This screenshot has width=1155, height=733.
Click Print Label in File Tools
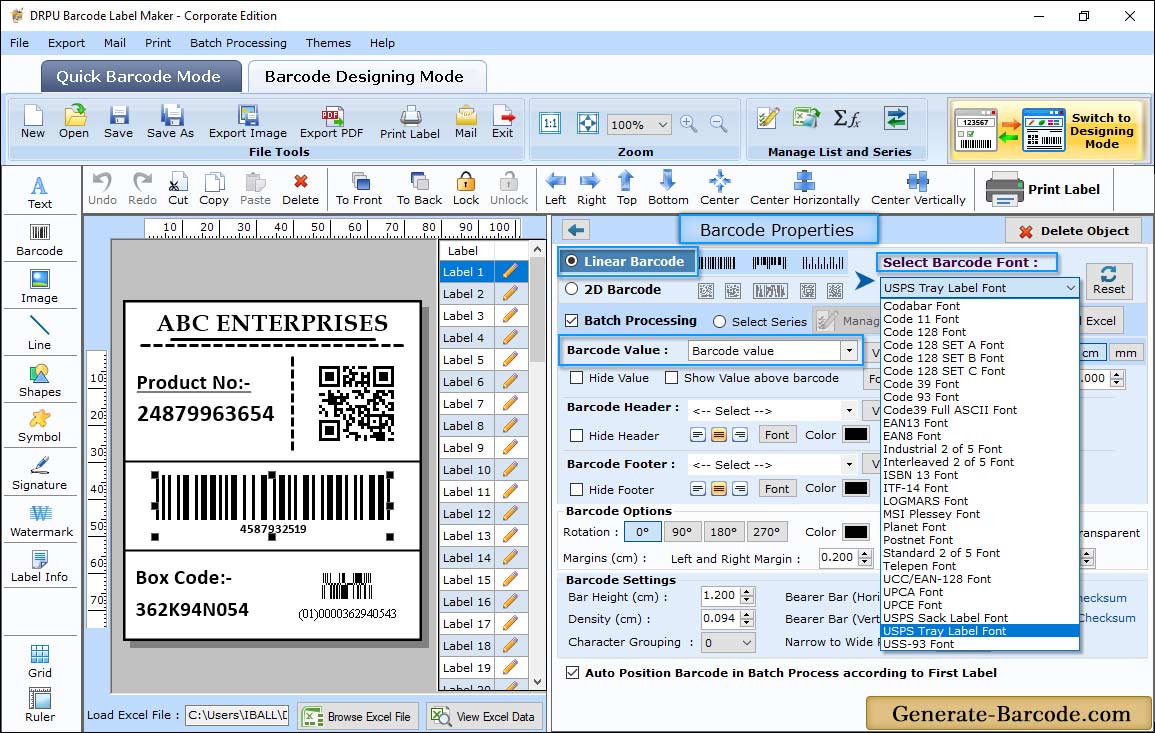point(410,122)
